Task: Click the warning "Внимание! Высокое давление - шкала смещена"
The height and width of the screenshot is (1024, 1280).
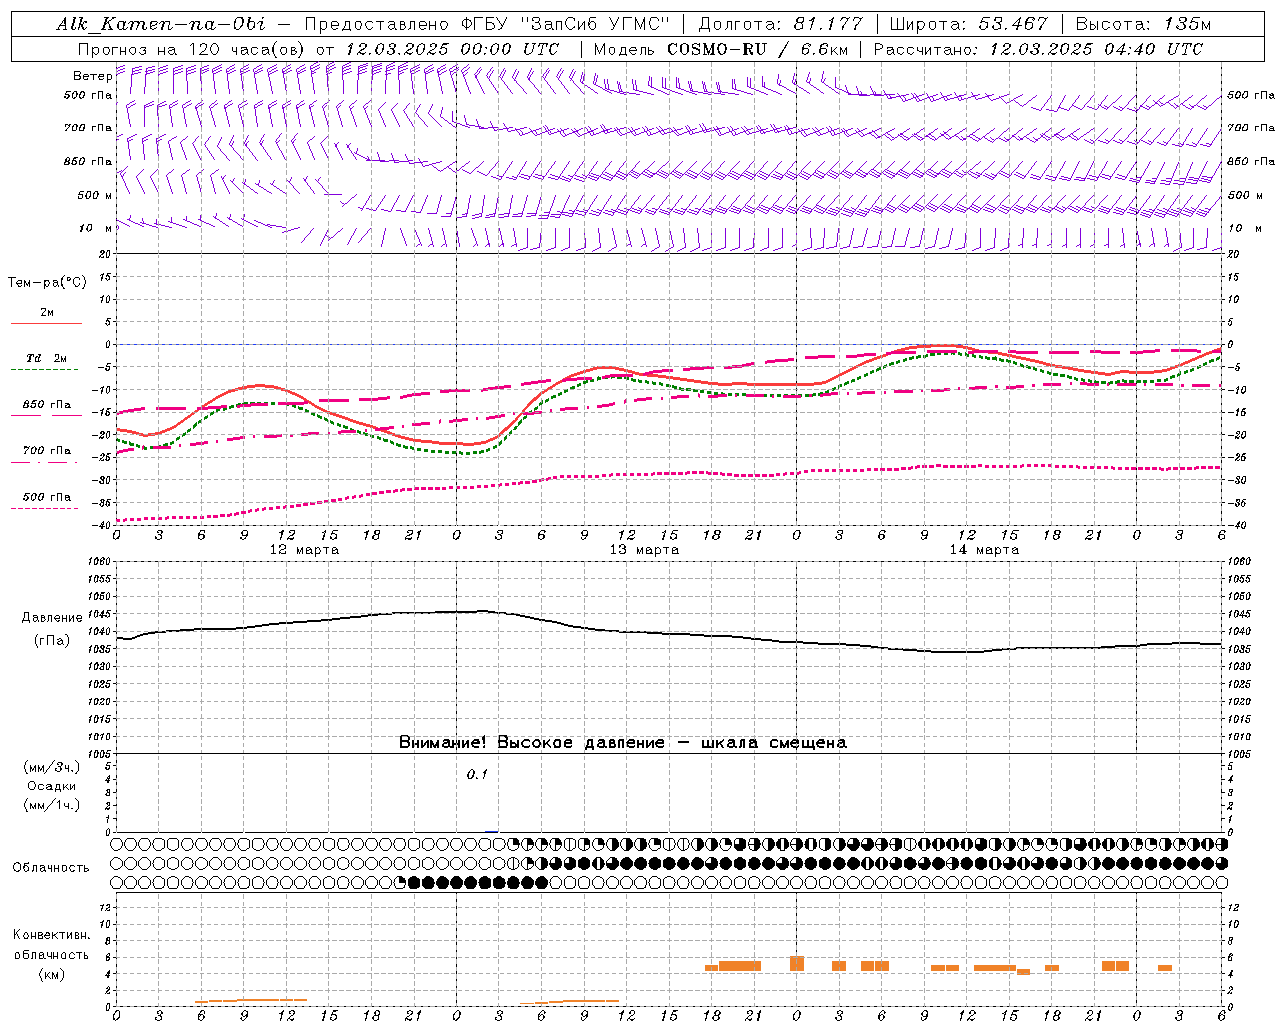Action: tap(622, 742)
